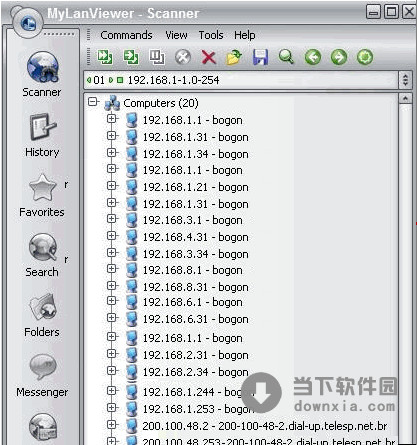Expand the 192.168.3.34 - bogon node

(112, 252)
